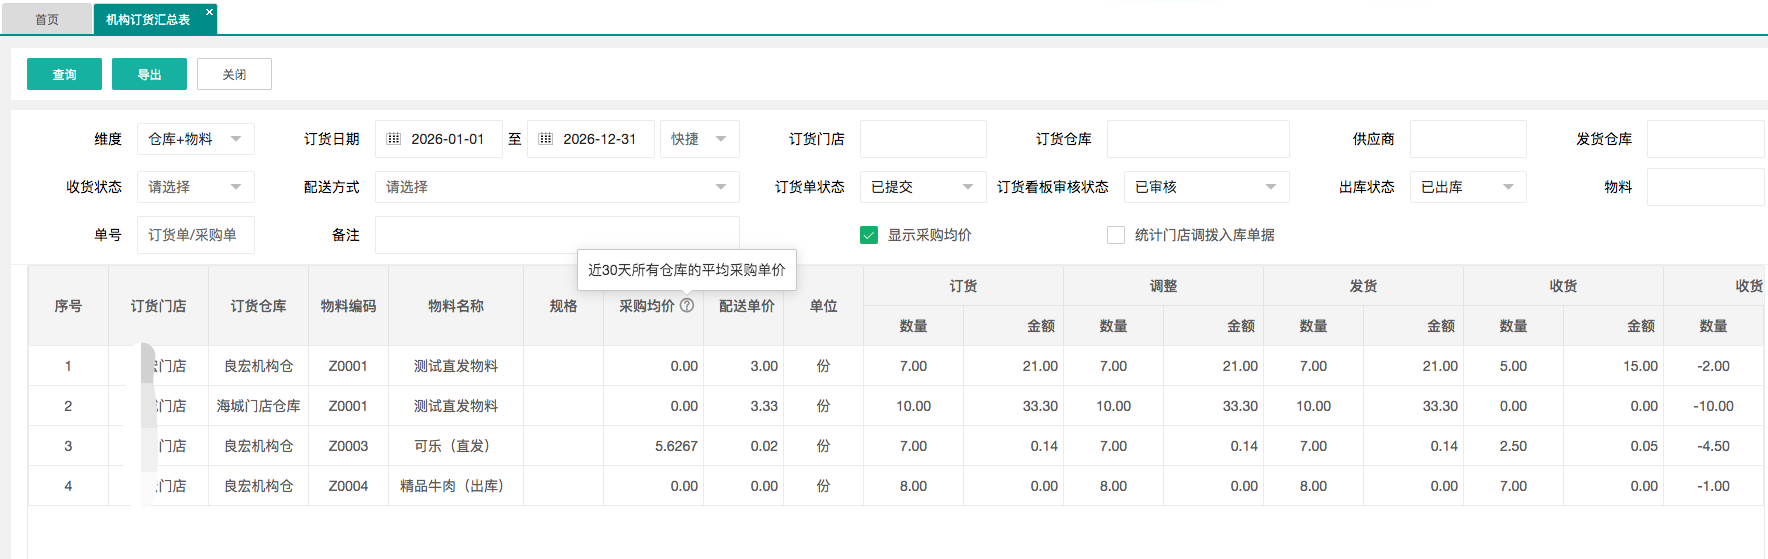Select the 精品牛肉（出库） cell
The image size is (1768, 559).
click(x=456, y=486)
